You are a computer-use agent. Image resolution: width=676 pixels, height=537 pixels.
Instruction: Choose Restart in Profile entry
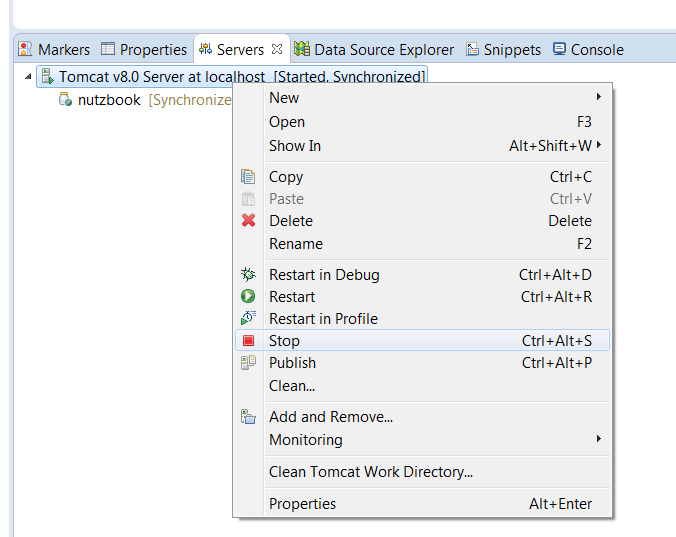click(422, 318)
